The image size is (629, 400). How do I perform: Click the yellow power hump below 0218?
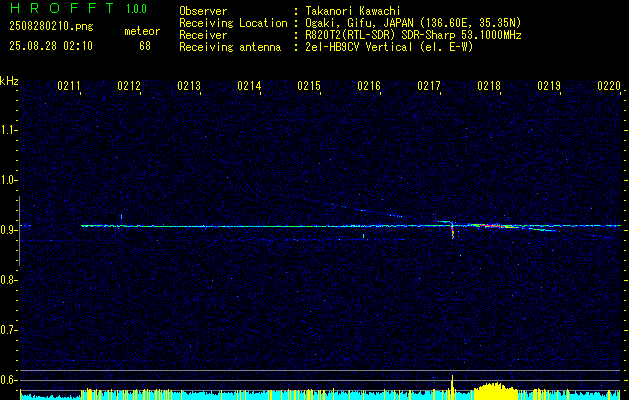(x=495, y=390)
